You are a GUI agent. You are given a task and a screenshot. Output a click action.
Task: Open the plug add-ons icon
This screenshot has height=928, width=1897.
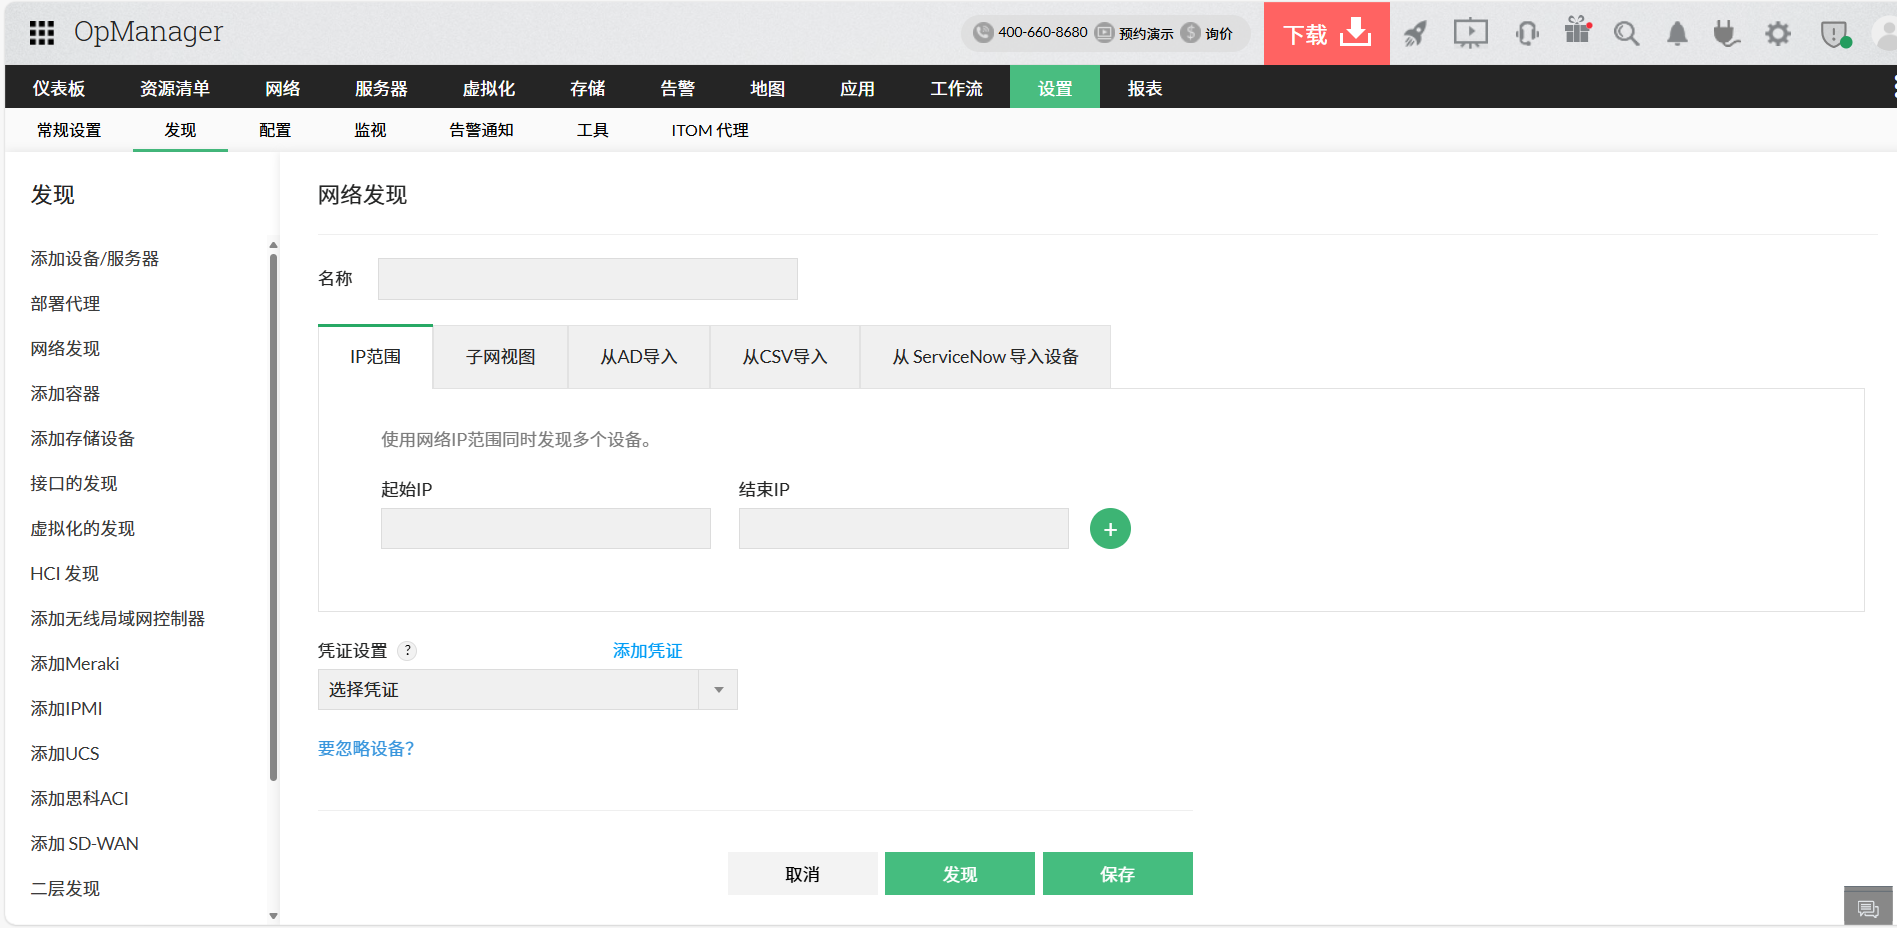1727,33
